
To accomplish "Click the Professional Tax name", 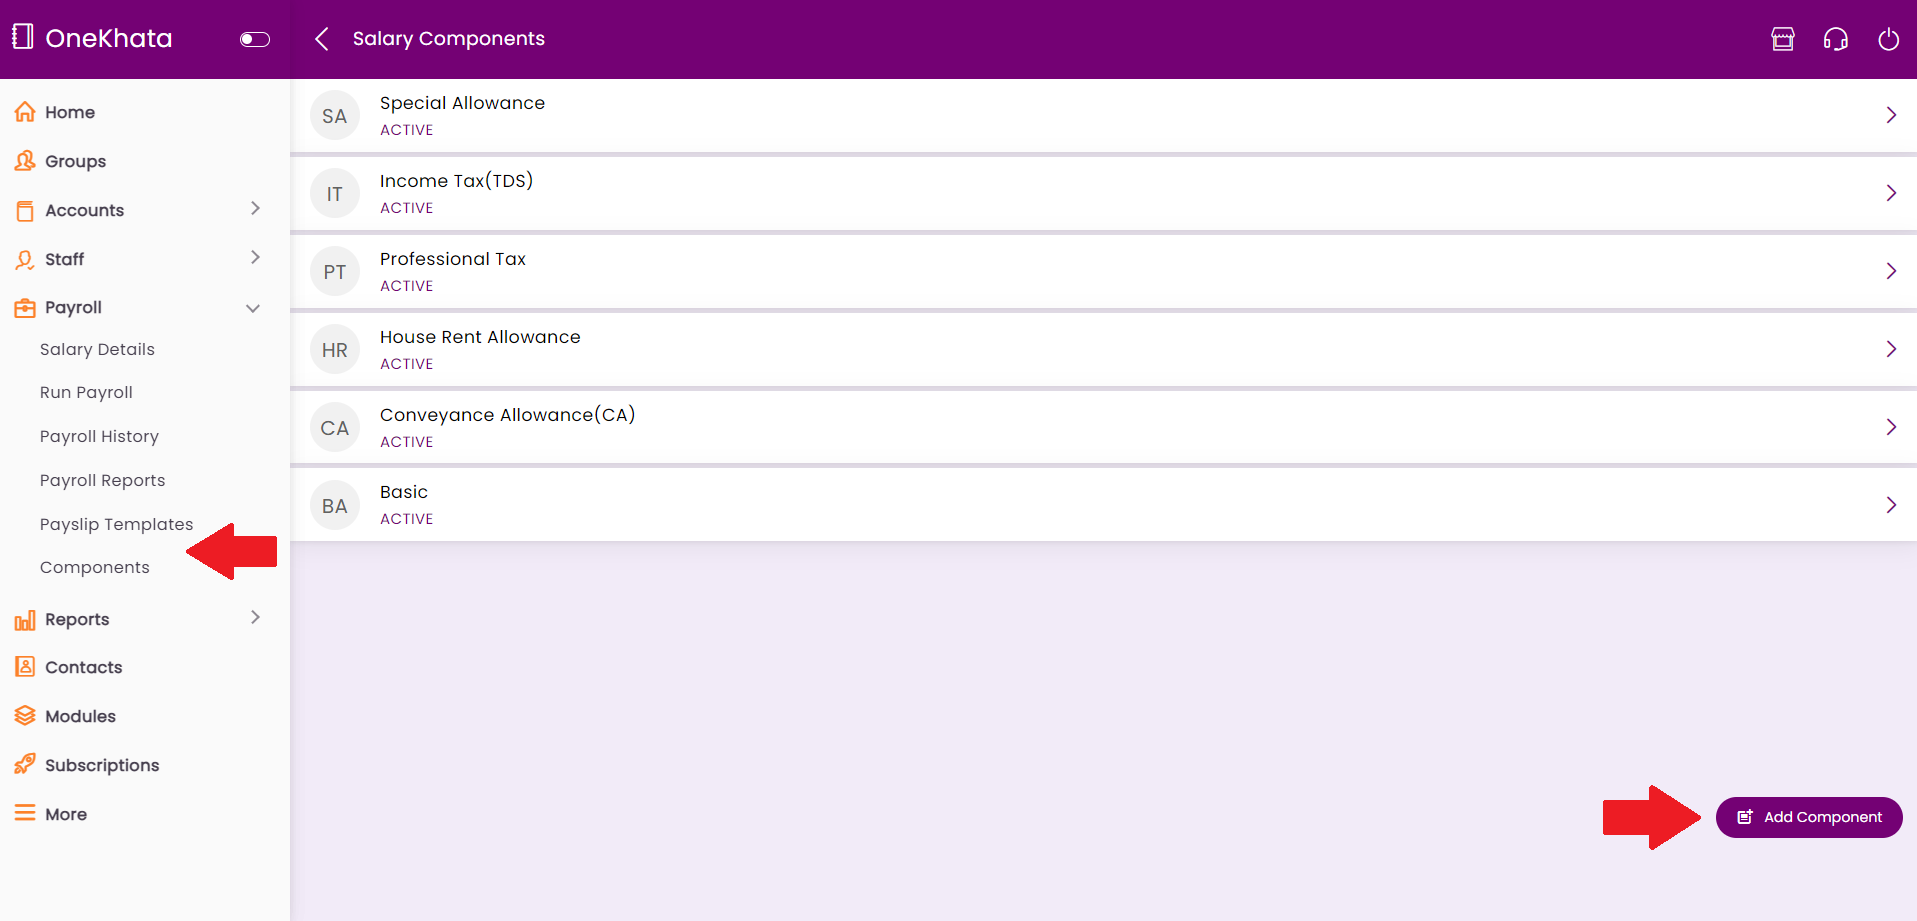I will point(452,259).
